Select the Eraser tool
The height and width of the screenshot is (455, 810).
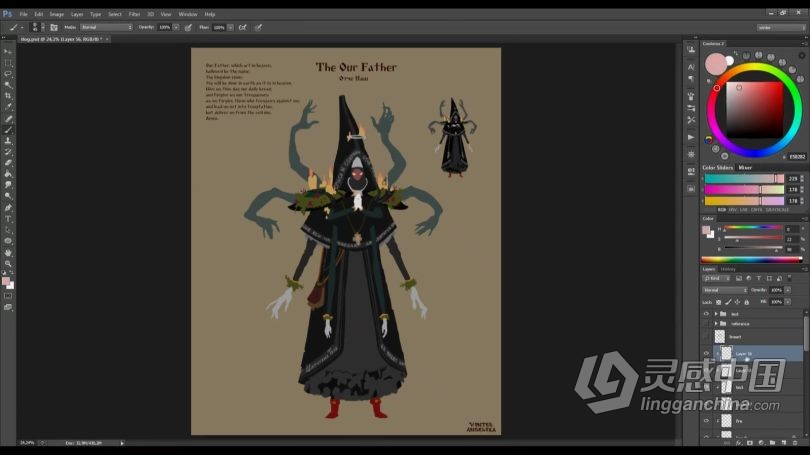tap(8, 163)
